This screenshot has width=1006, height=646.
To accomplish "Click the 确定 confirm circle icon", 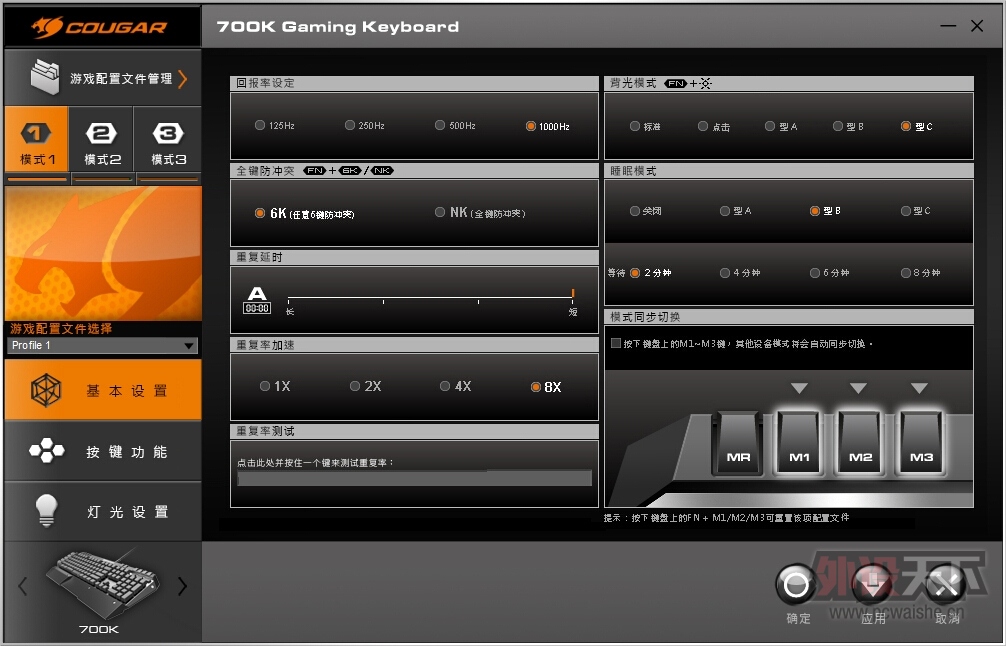I will 797,585.
